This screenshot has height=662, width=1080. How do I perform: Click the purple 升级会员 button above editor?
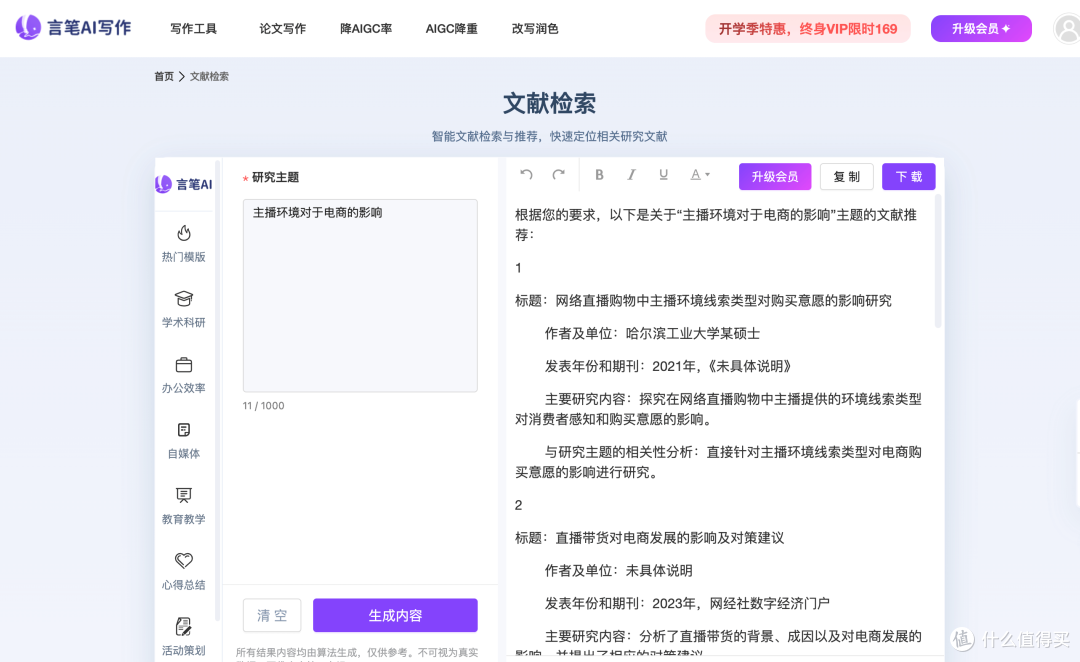pyautogui.click(x=775, y=176)
